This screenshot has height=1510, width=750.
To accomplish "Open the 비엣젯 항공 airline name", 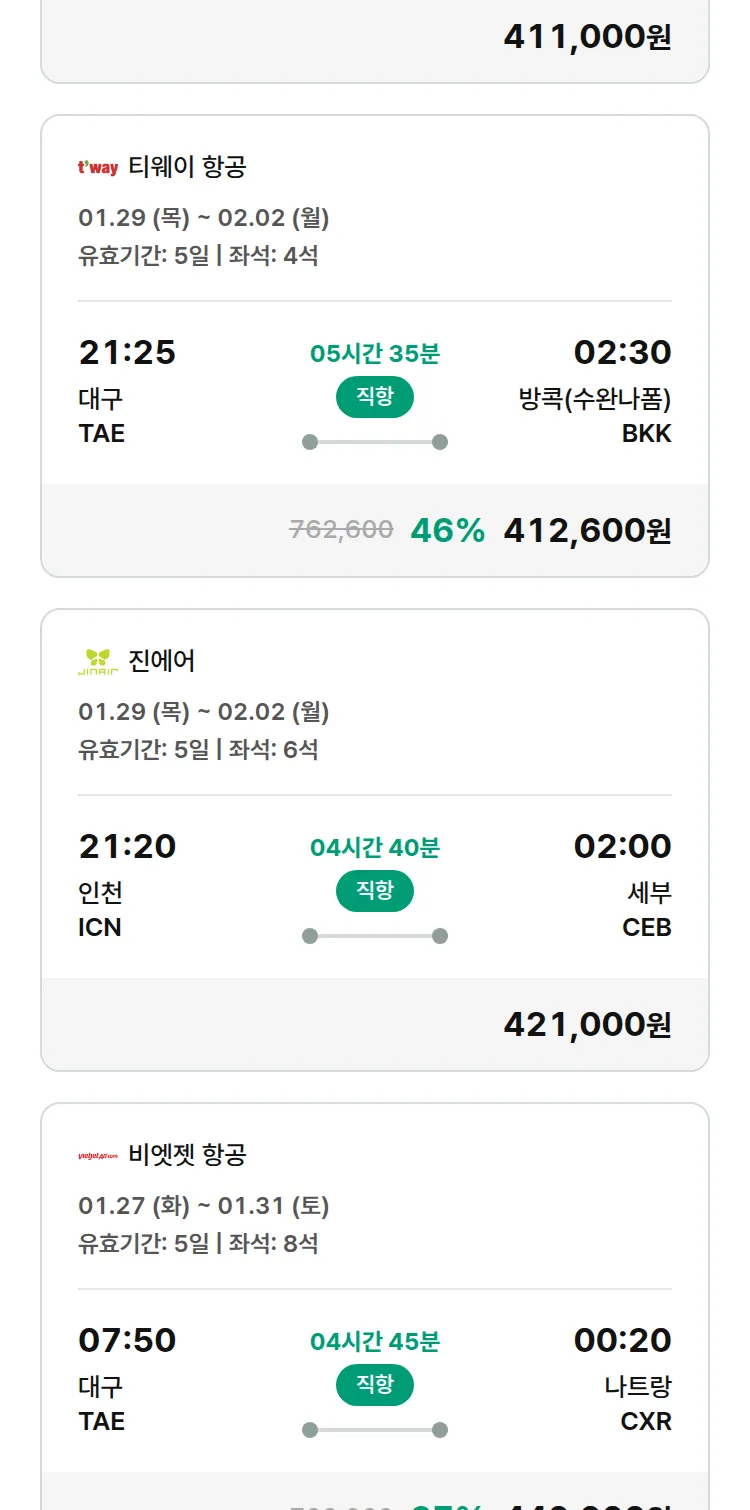I will pos(187,1155).
